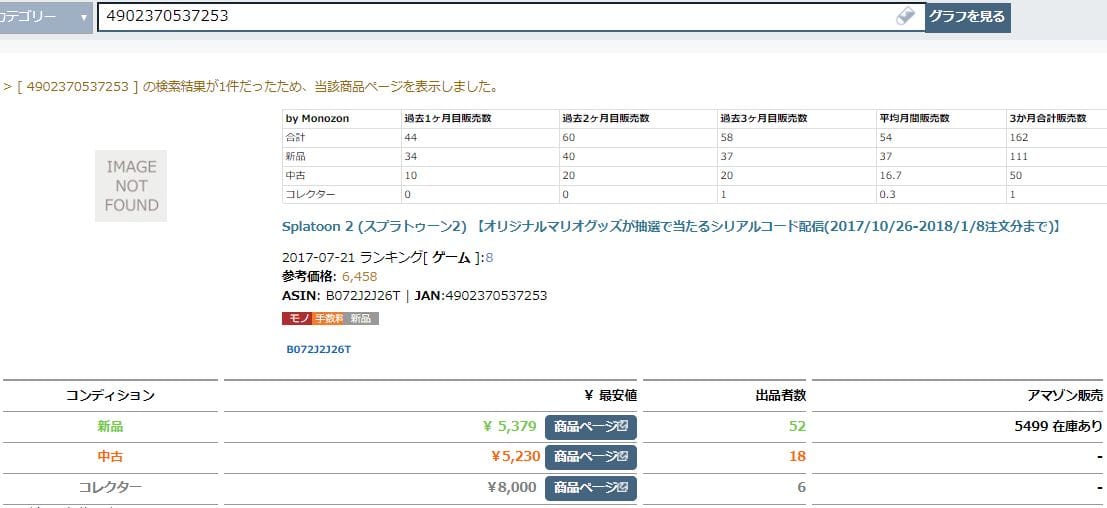Click the 新品 seller count 52
1107x508 pixels.
click(x=796, y=427)
